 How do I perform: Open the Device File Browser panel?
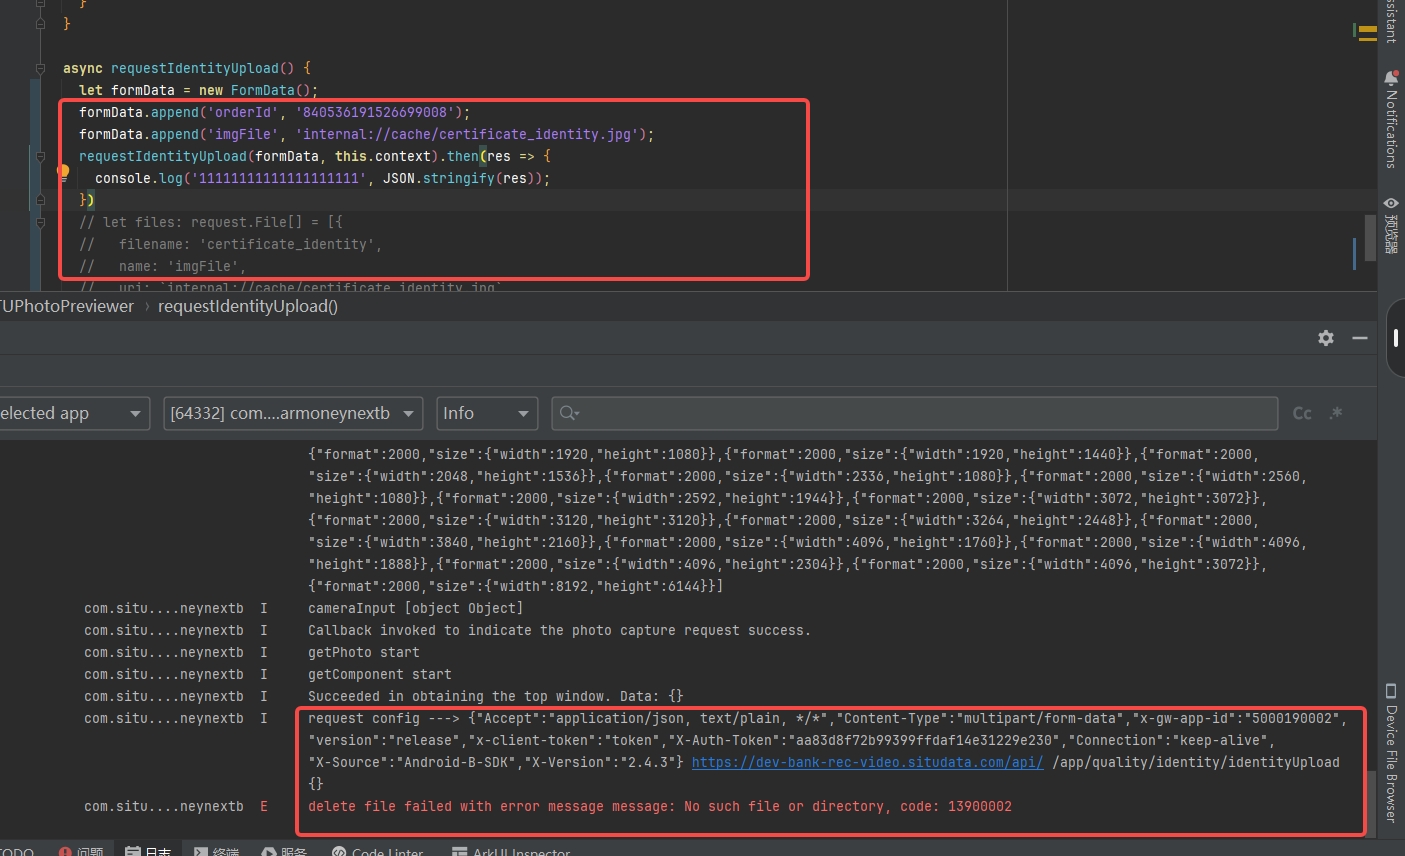1390,753
